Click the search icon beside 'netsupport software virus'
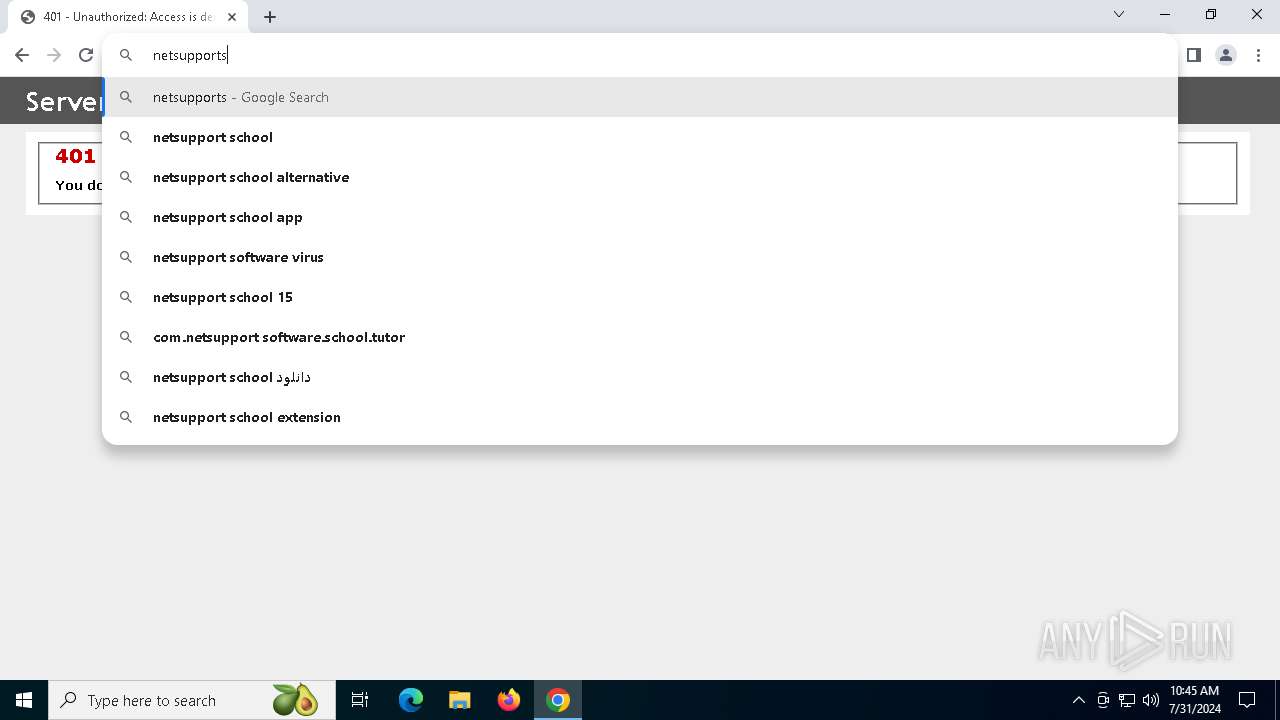 pyautogui.click(x=126, y=257)
